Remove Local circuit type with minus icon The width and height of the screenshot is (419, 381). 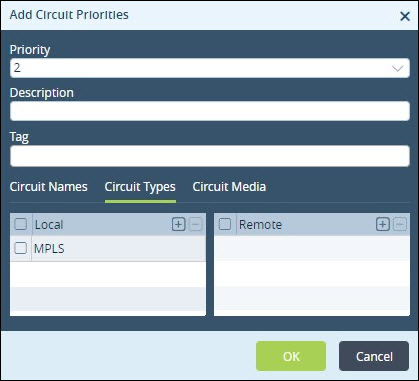coord(196,224)
